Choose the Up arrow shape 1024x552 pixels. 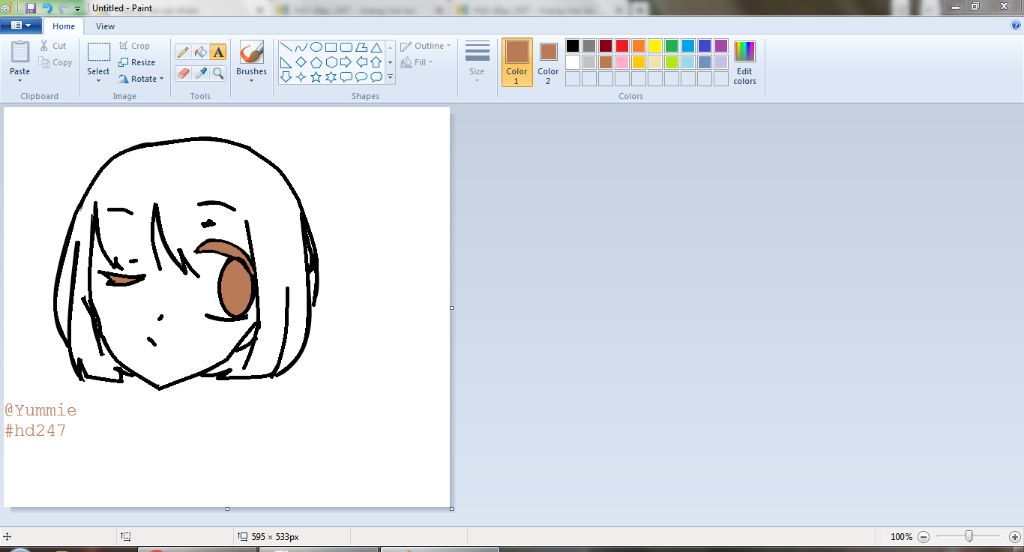pos(376,62)
